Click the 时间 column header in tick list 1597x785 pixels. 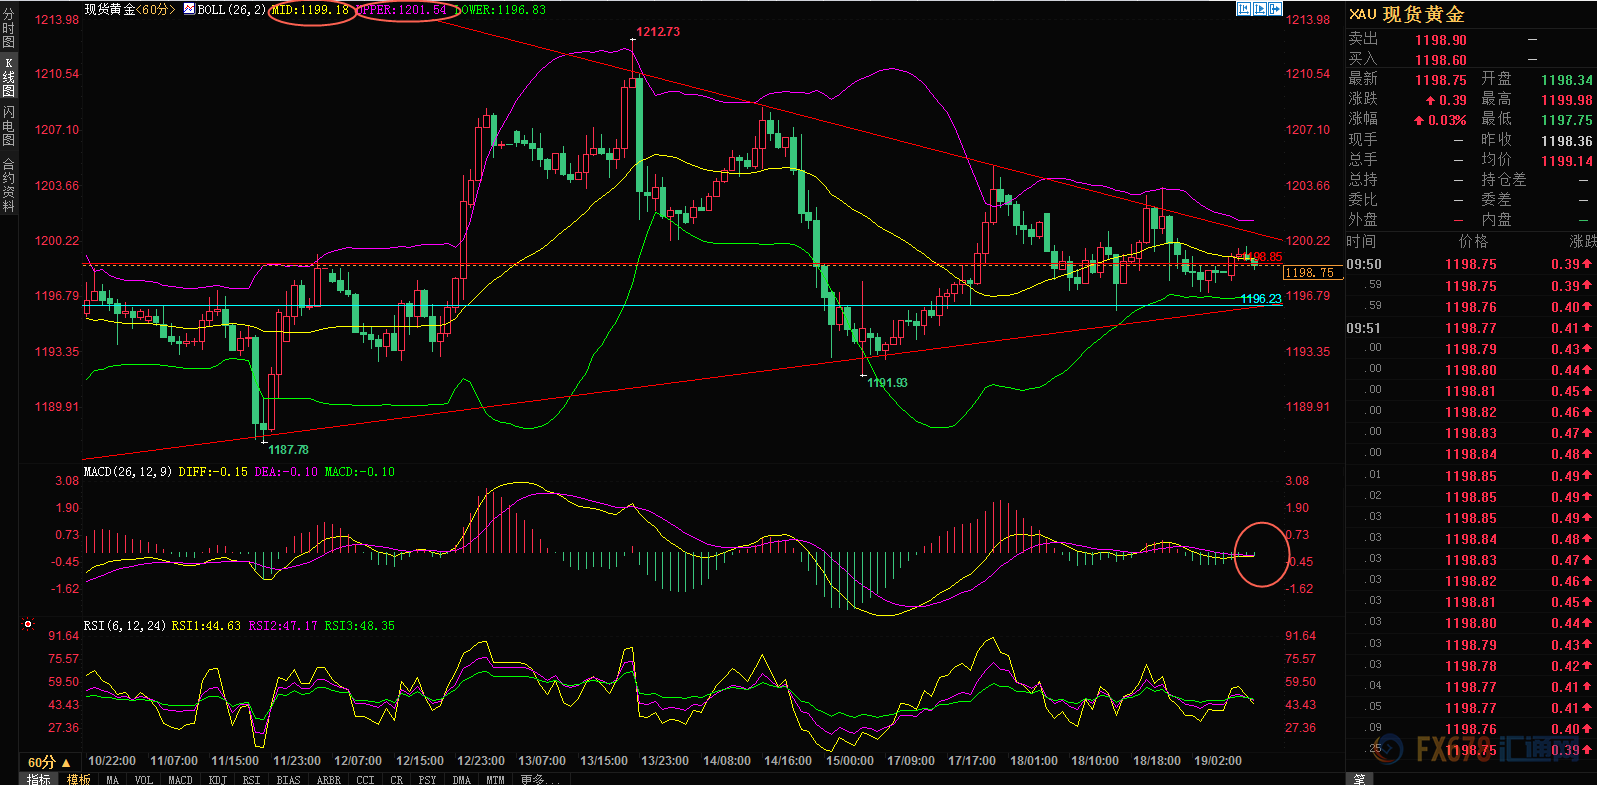tap(1361, 241)
